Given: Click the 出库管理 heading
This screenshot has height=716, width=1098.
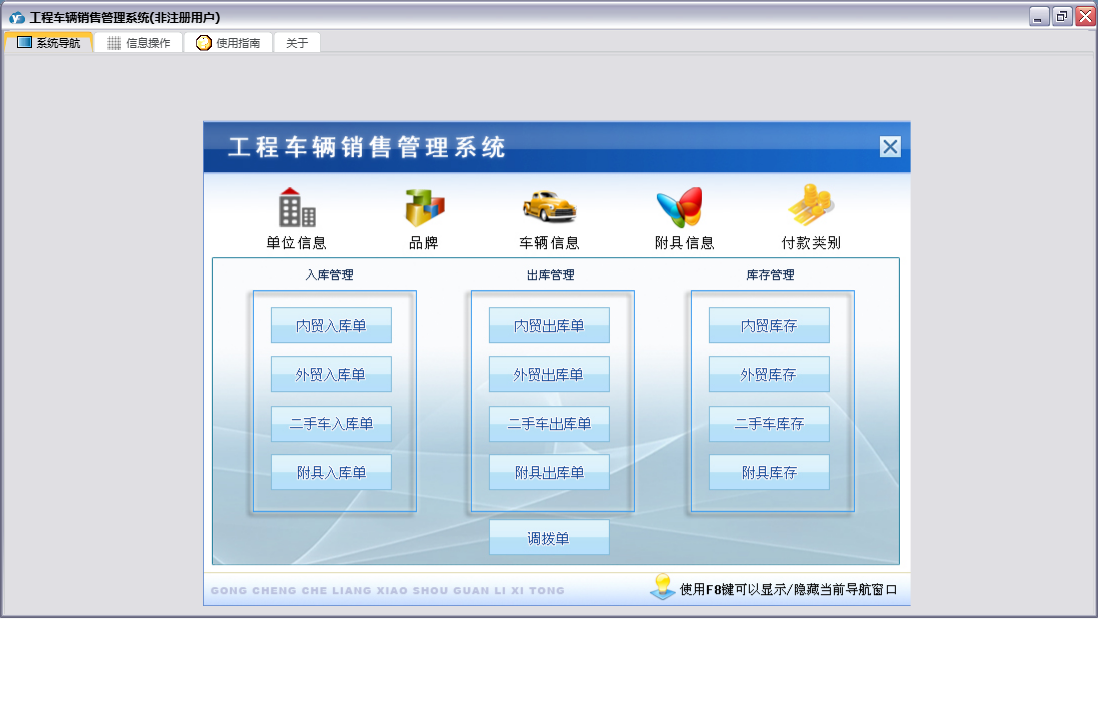Looking at the screenshot, I should point(550,275).
